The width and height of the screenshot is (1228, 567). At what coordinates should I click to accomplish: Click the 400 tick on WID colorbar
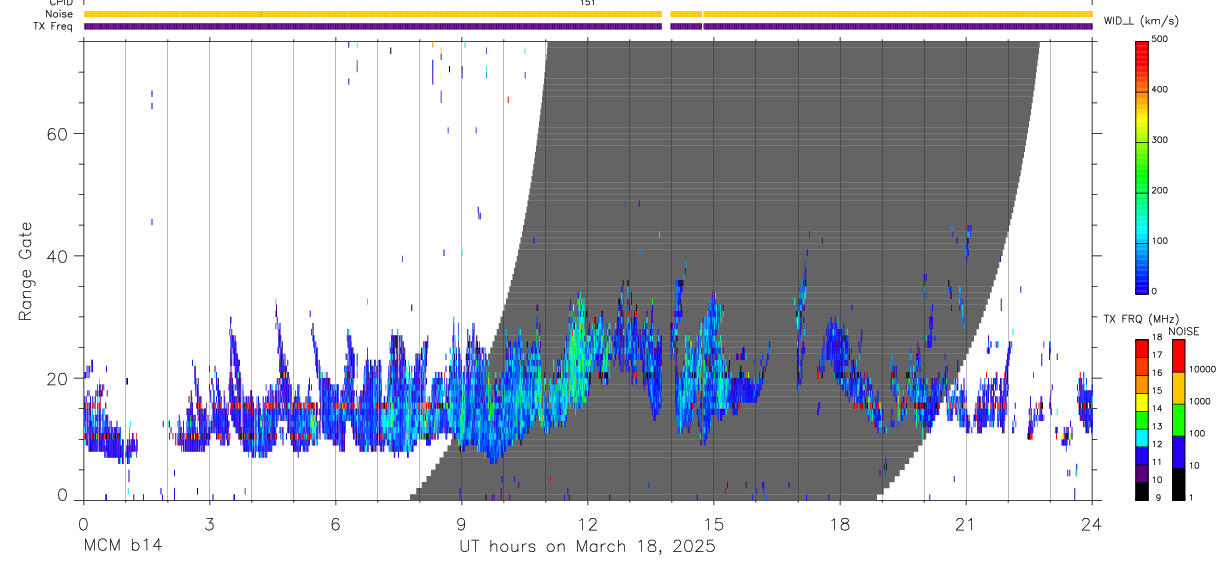point(1161,90)
